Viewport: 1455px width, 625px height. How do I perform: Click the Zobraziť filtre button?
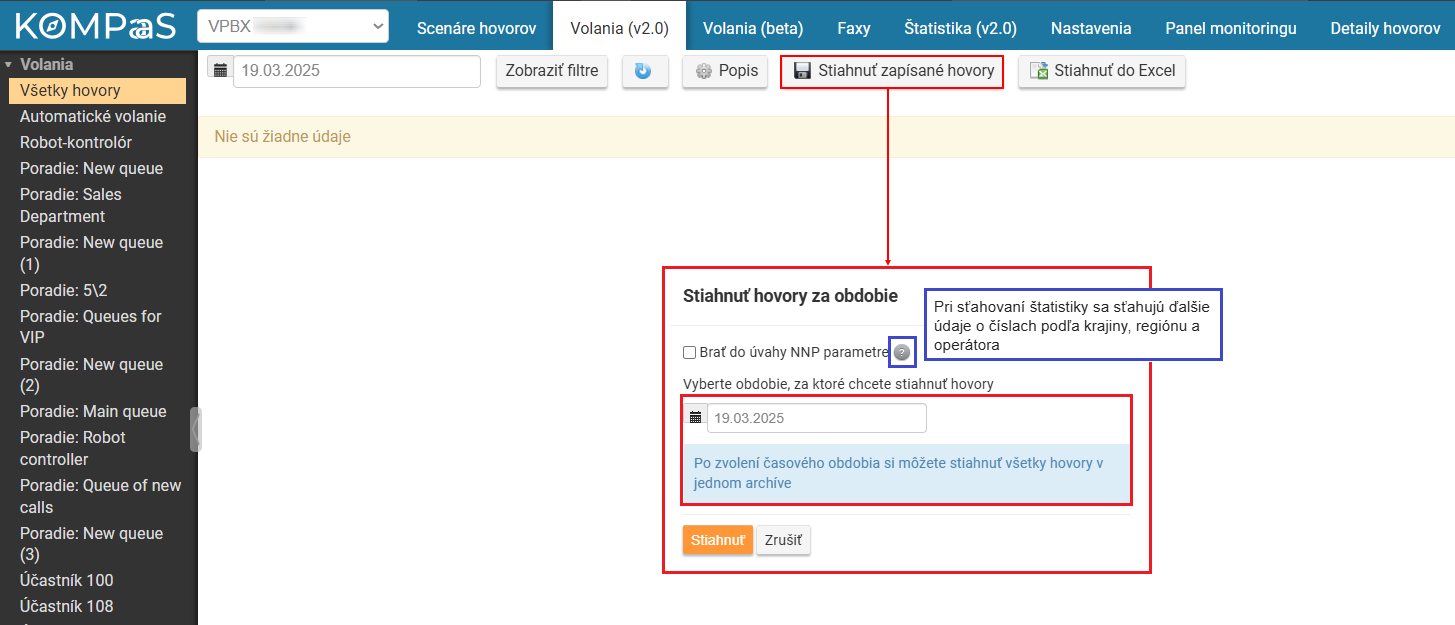click(x=552, y=72)
